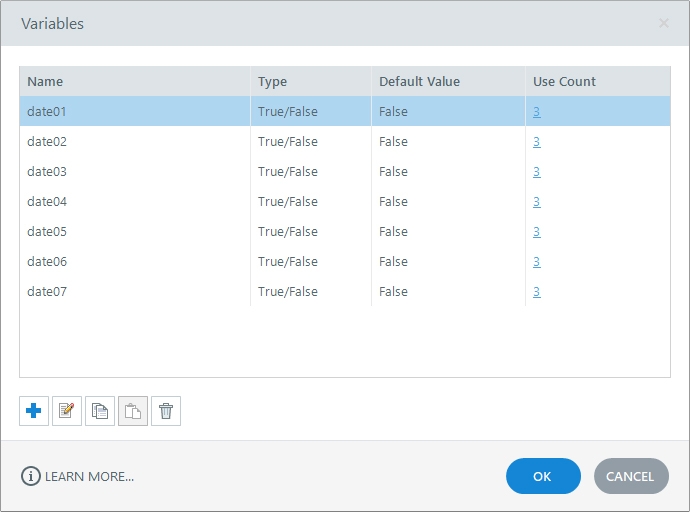This screenshot has height=512, width=690.
Task: Open use count link for date07
Action: tap(537, 292)
